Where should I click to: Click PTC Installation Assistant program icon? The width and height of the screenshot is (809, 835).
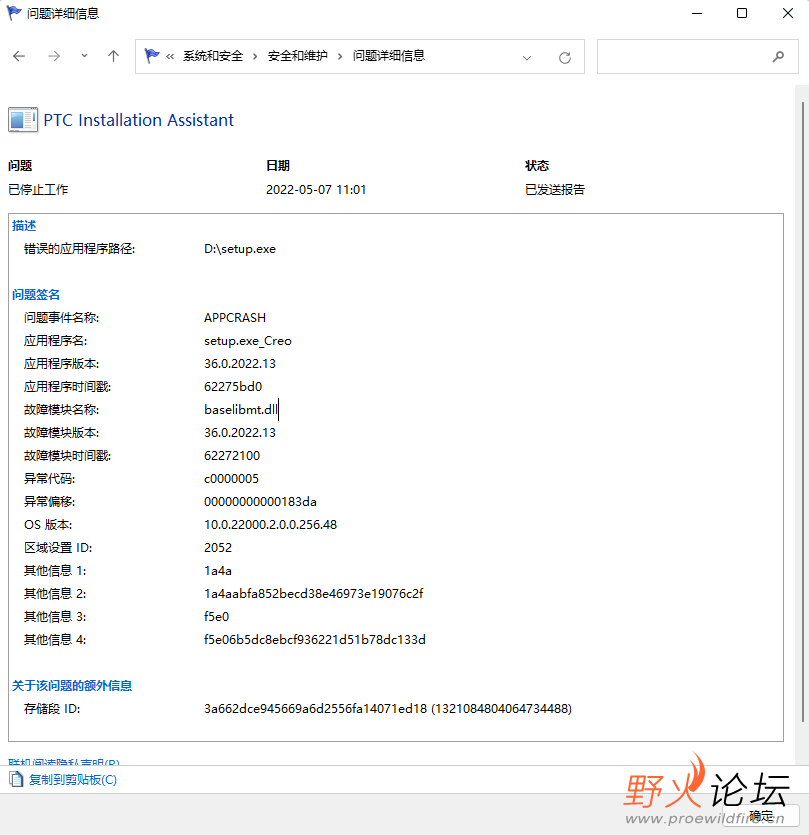pos(23,120)
